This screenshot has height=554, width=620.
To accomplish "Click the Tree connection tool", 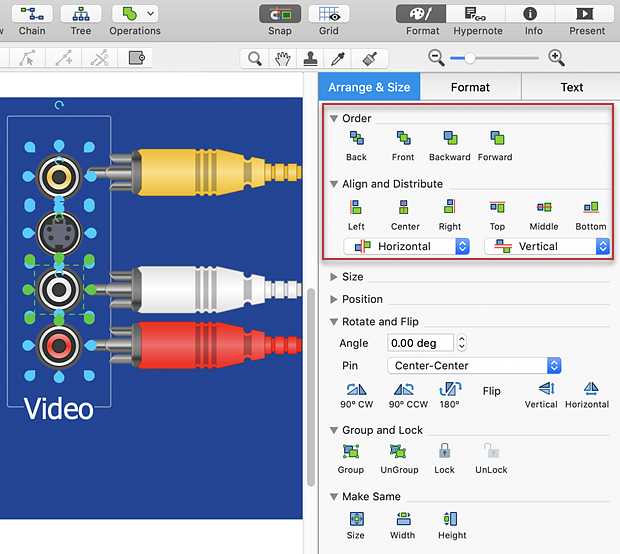I will (81, 14).
